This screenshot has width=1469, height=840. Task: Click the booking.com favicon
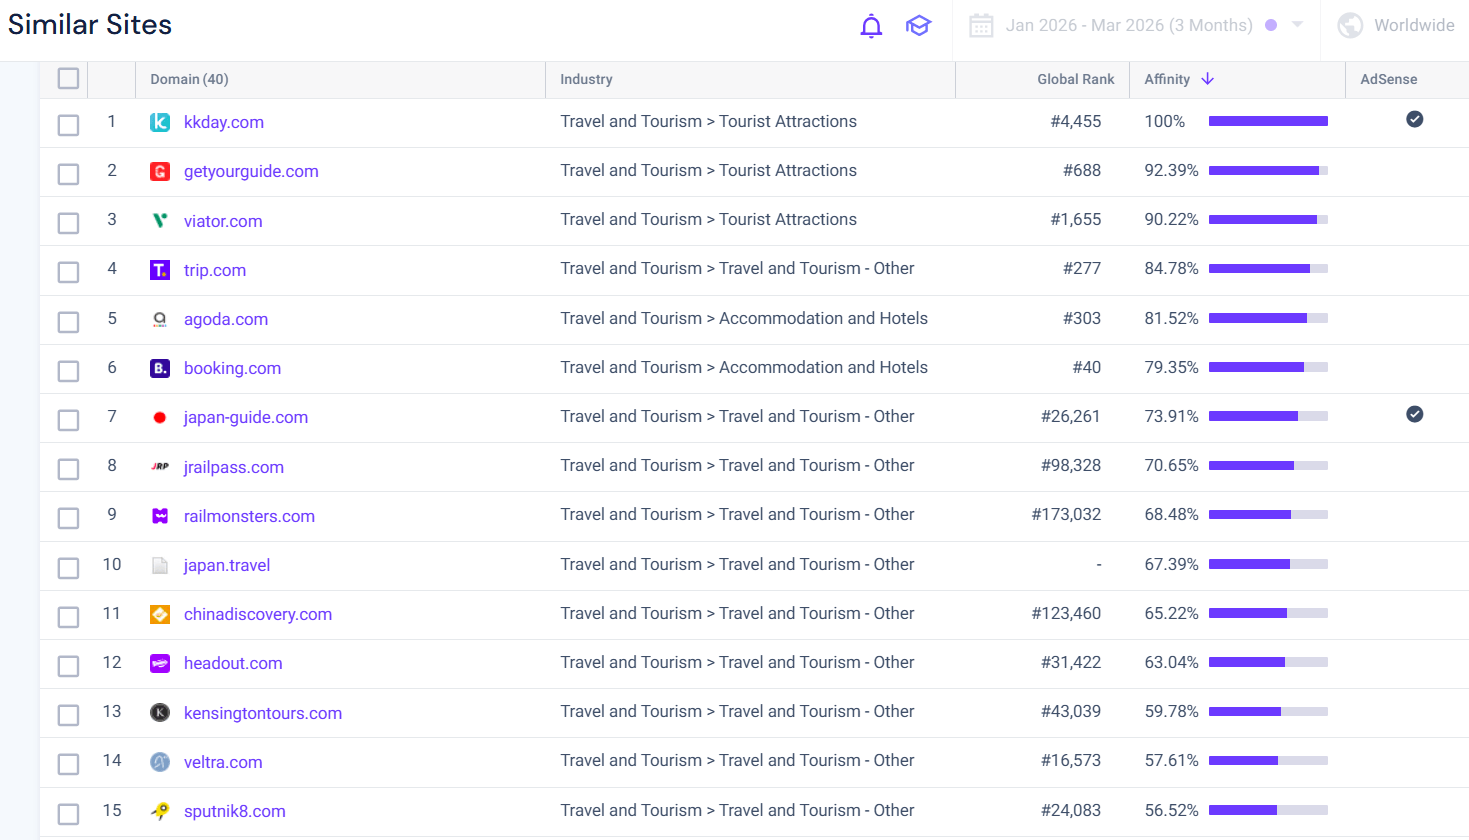(x=160, y=368)
